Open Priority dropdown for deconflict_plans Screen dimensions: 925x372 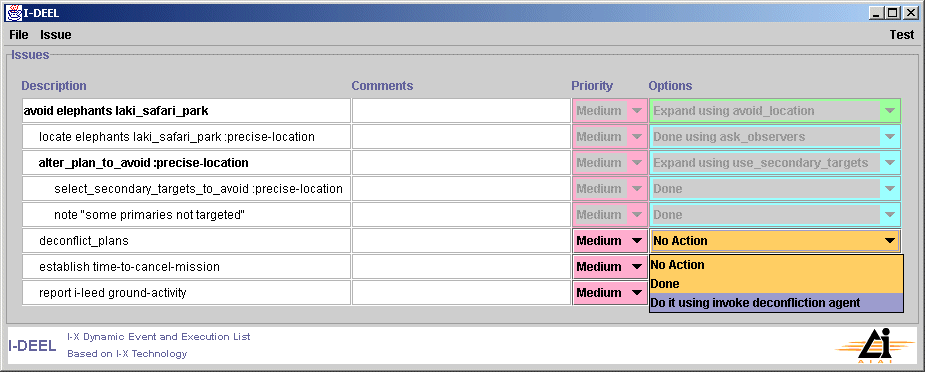coord(609,241)
